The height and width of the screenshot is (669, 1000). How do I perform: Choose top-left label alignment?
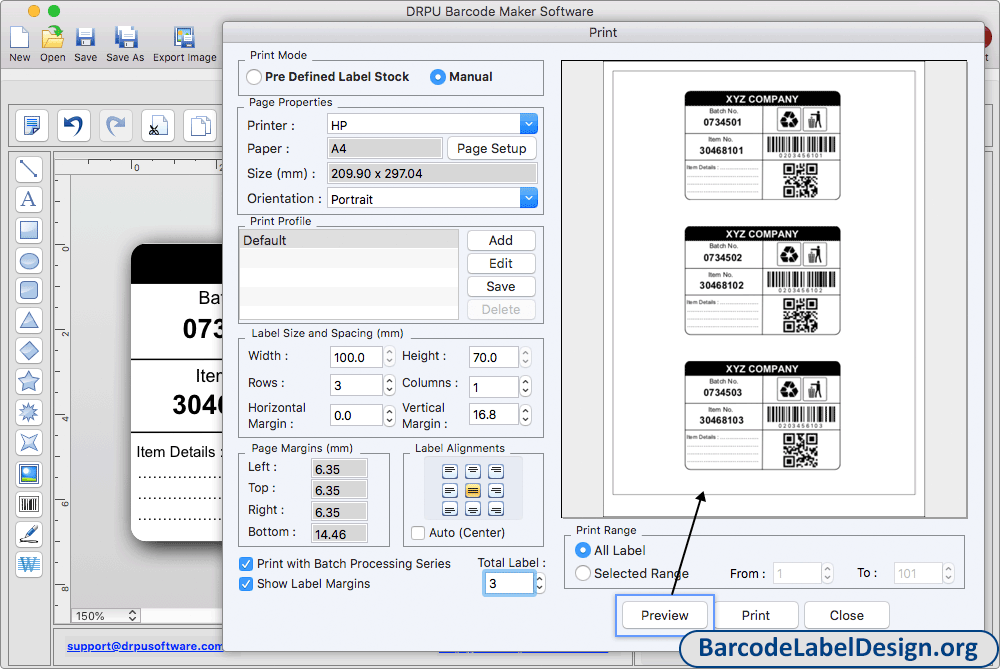[450, 471]
